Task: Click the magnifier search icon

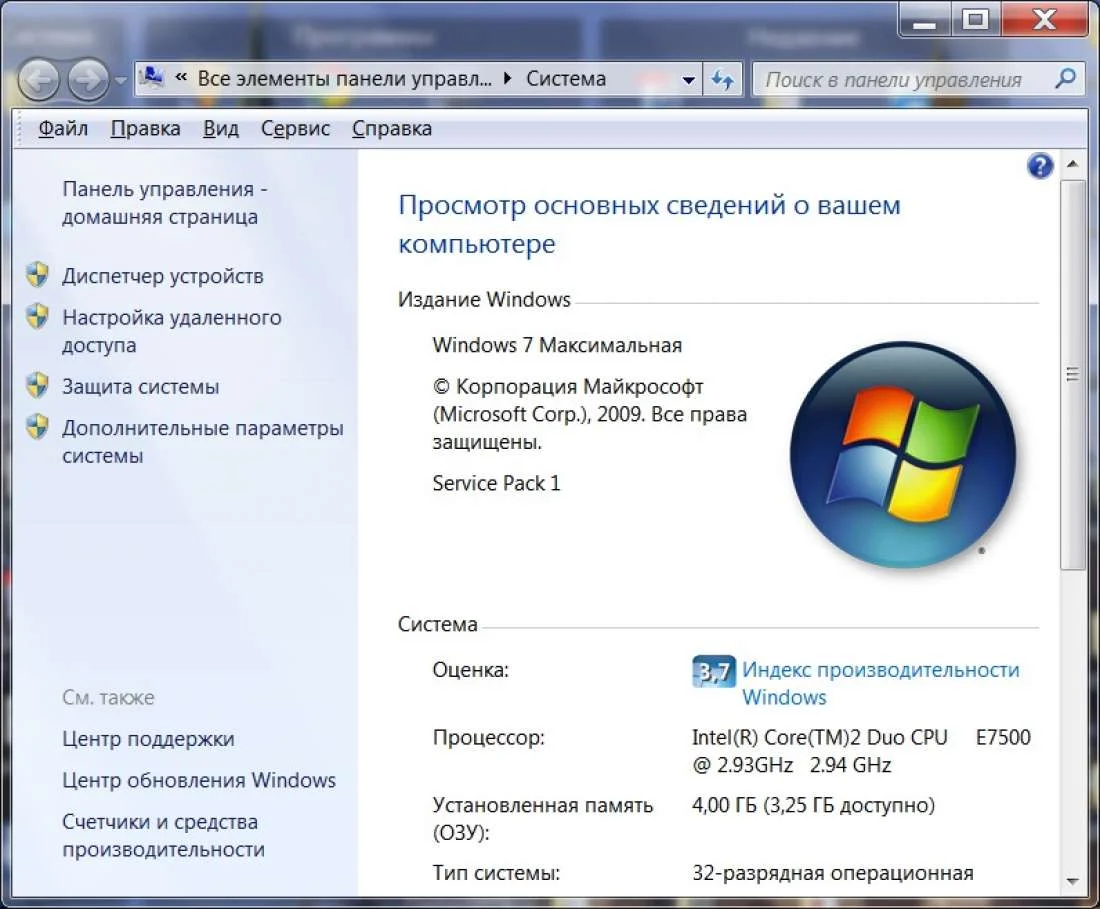Action: [1065, 79]
